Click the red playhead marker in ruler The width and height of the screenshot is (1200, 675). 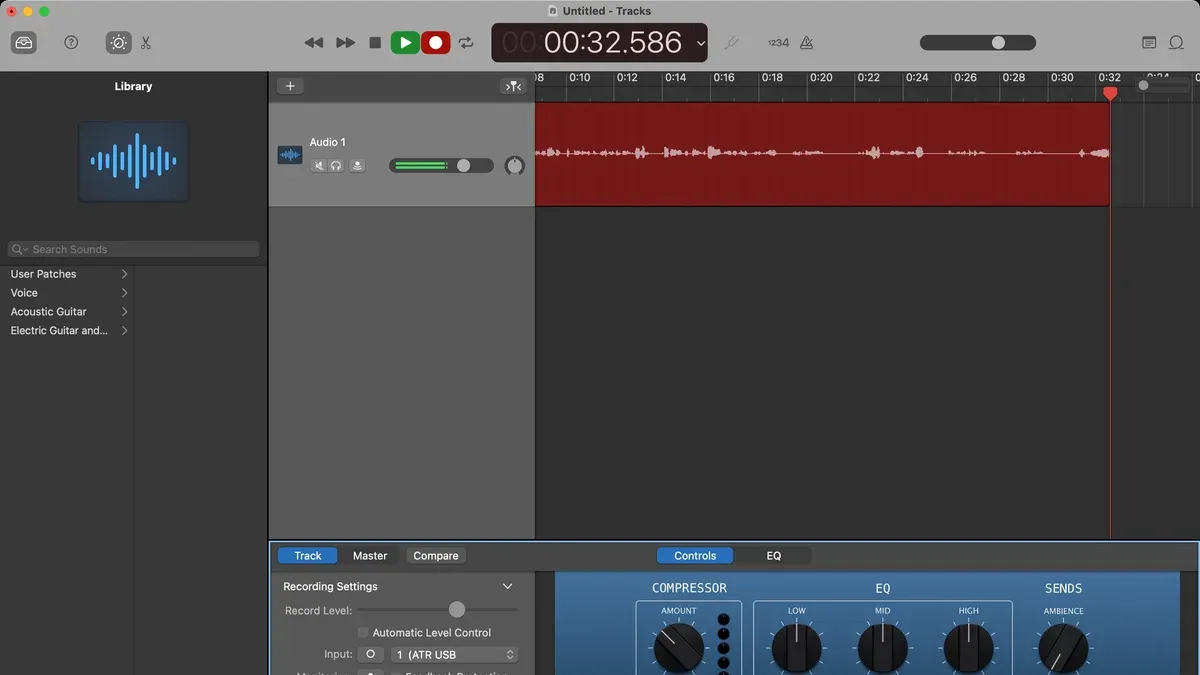pyautogui.click(x=1110, y=93)
